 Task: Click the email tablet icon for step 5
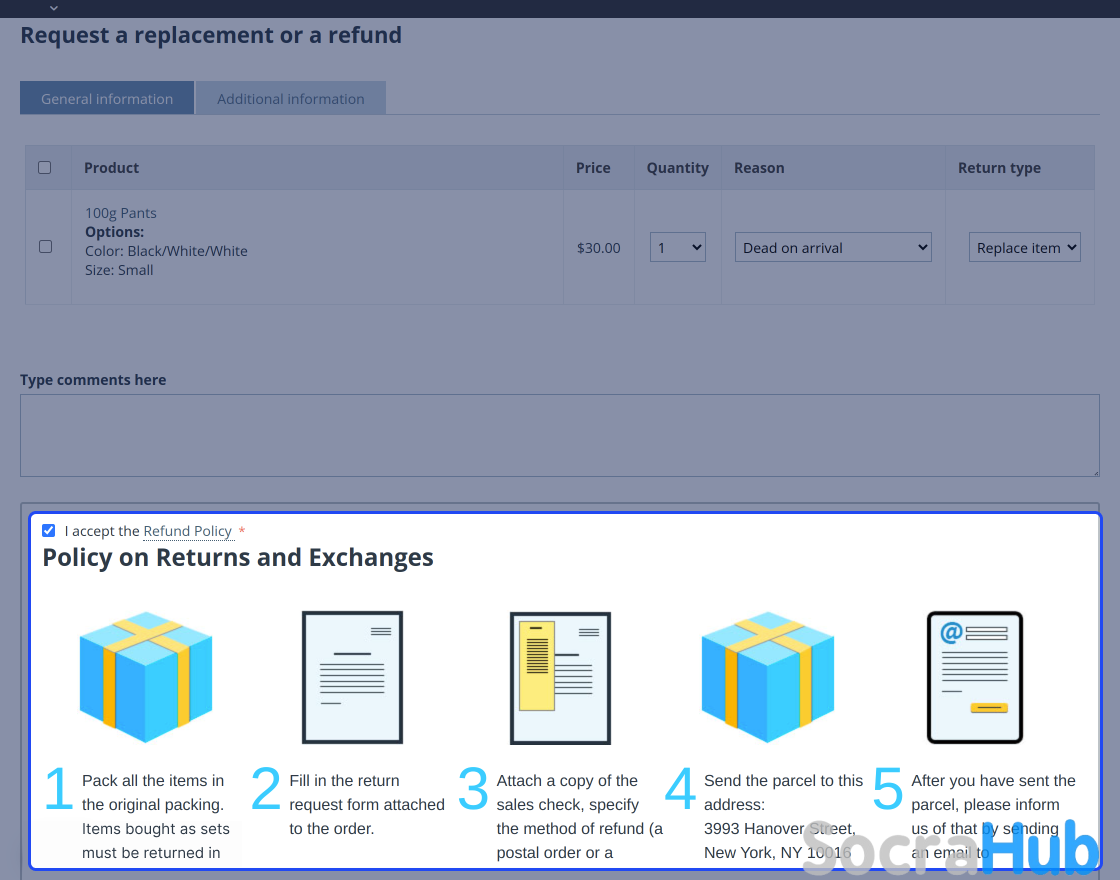pos(975,677)
